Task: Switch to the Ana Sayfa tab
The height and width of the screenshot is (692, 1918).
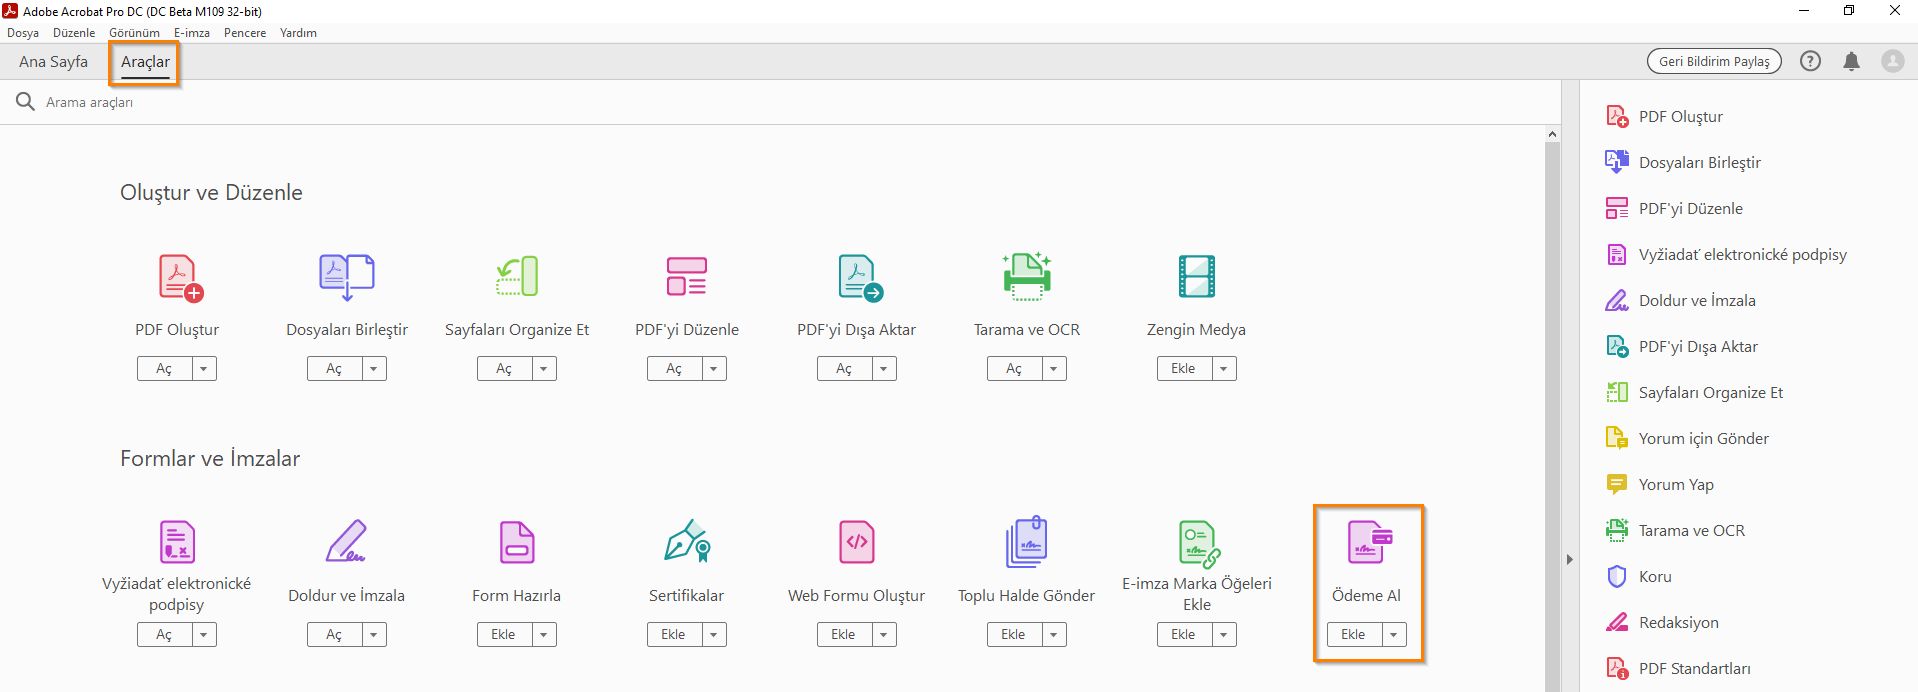Action: (53, 62)
